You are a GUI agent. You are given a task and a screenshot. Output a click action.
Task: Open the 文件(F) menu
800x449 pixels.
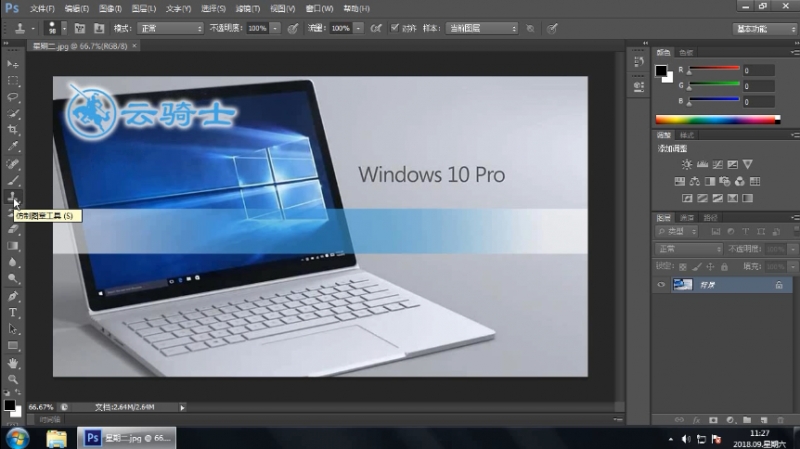pyautogui.click(x=42, y=9)
